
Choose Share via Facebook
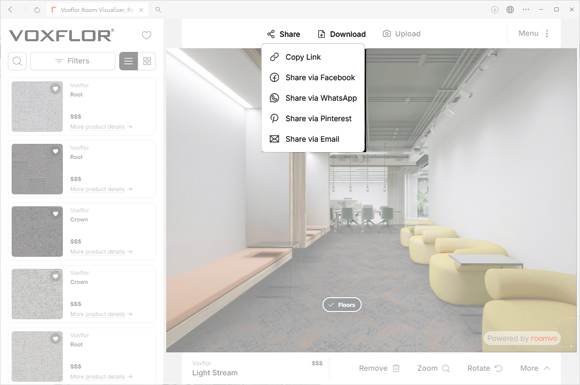pyautogui.click(x=313, y=78)
